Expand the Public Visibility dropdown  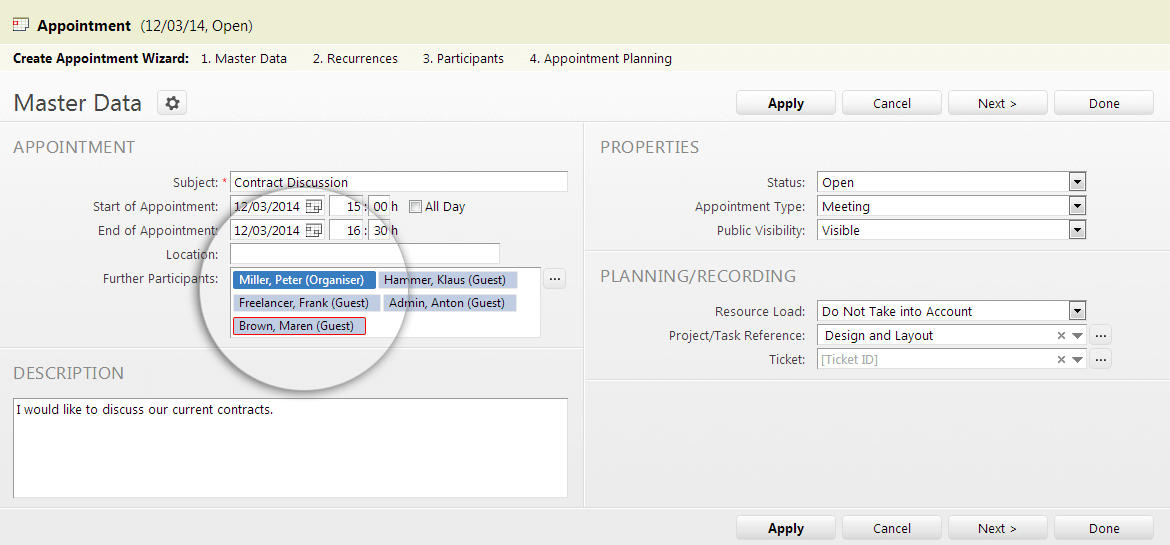click(x=1077, y=230)
